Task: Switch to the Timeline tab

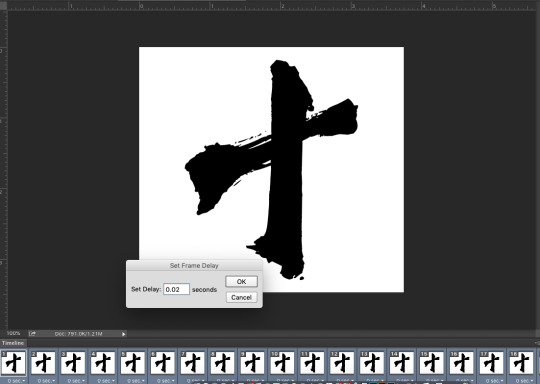Action: [x=13, y=343]
